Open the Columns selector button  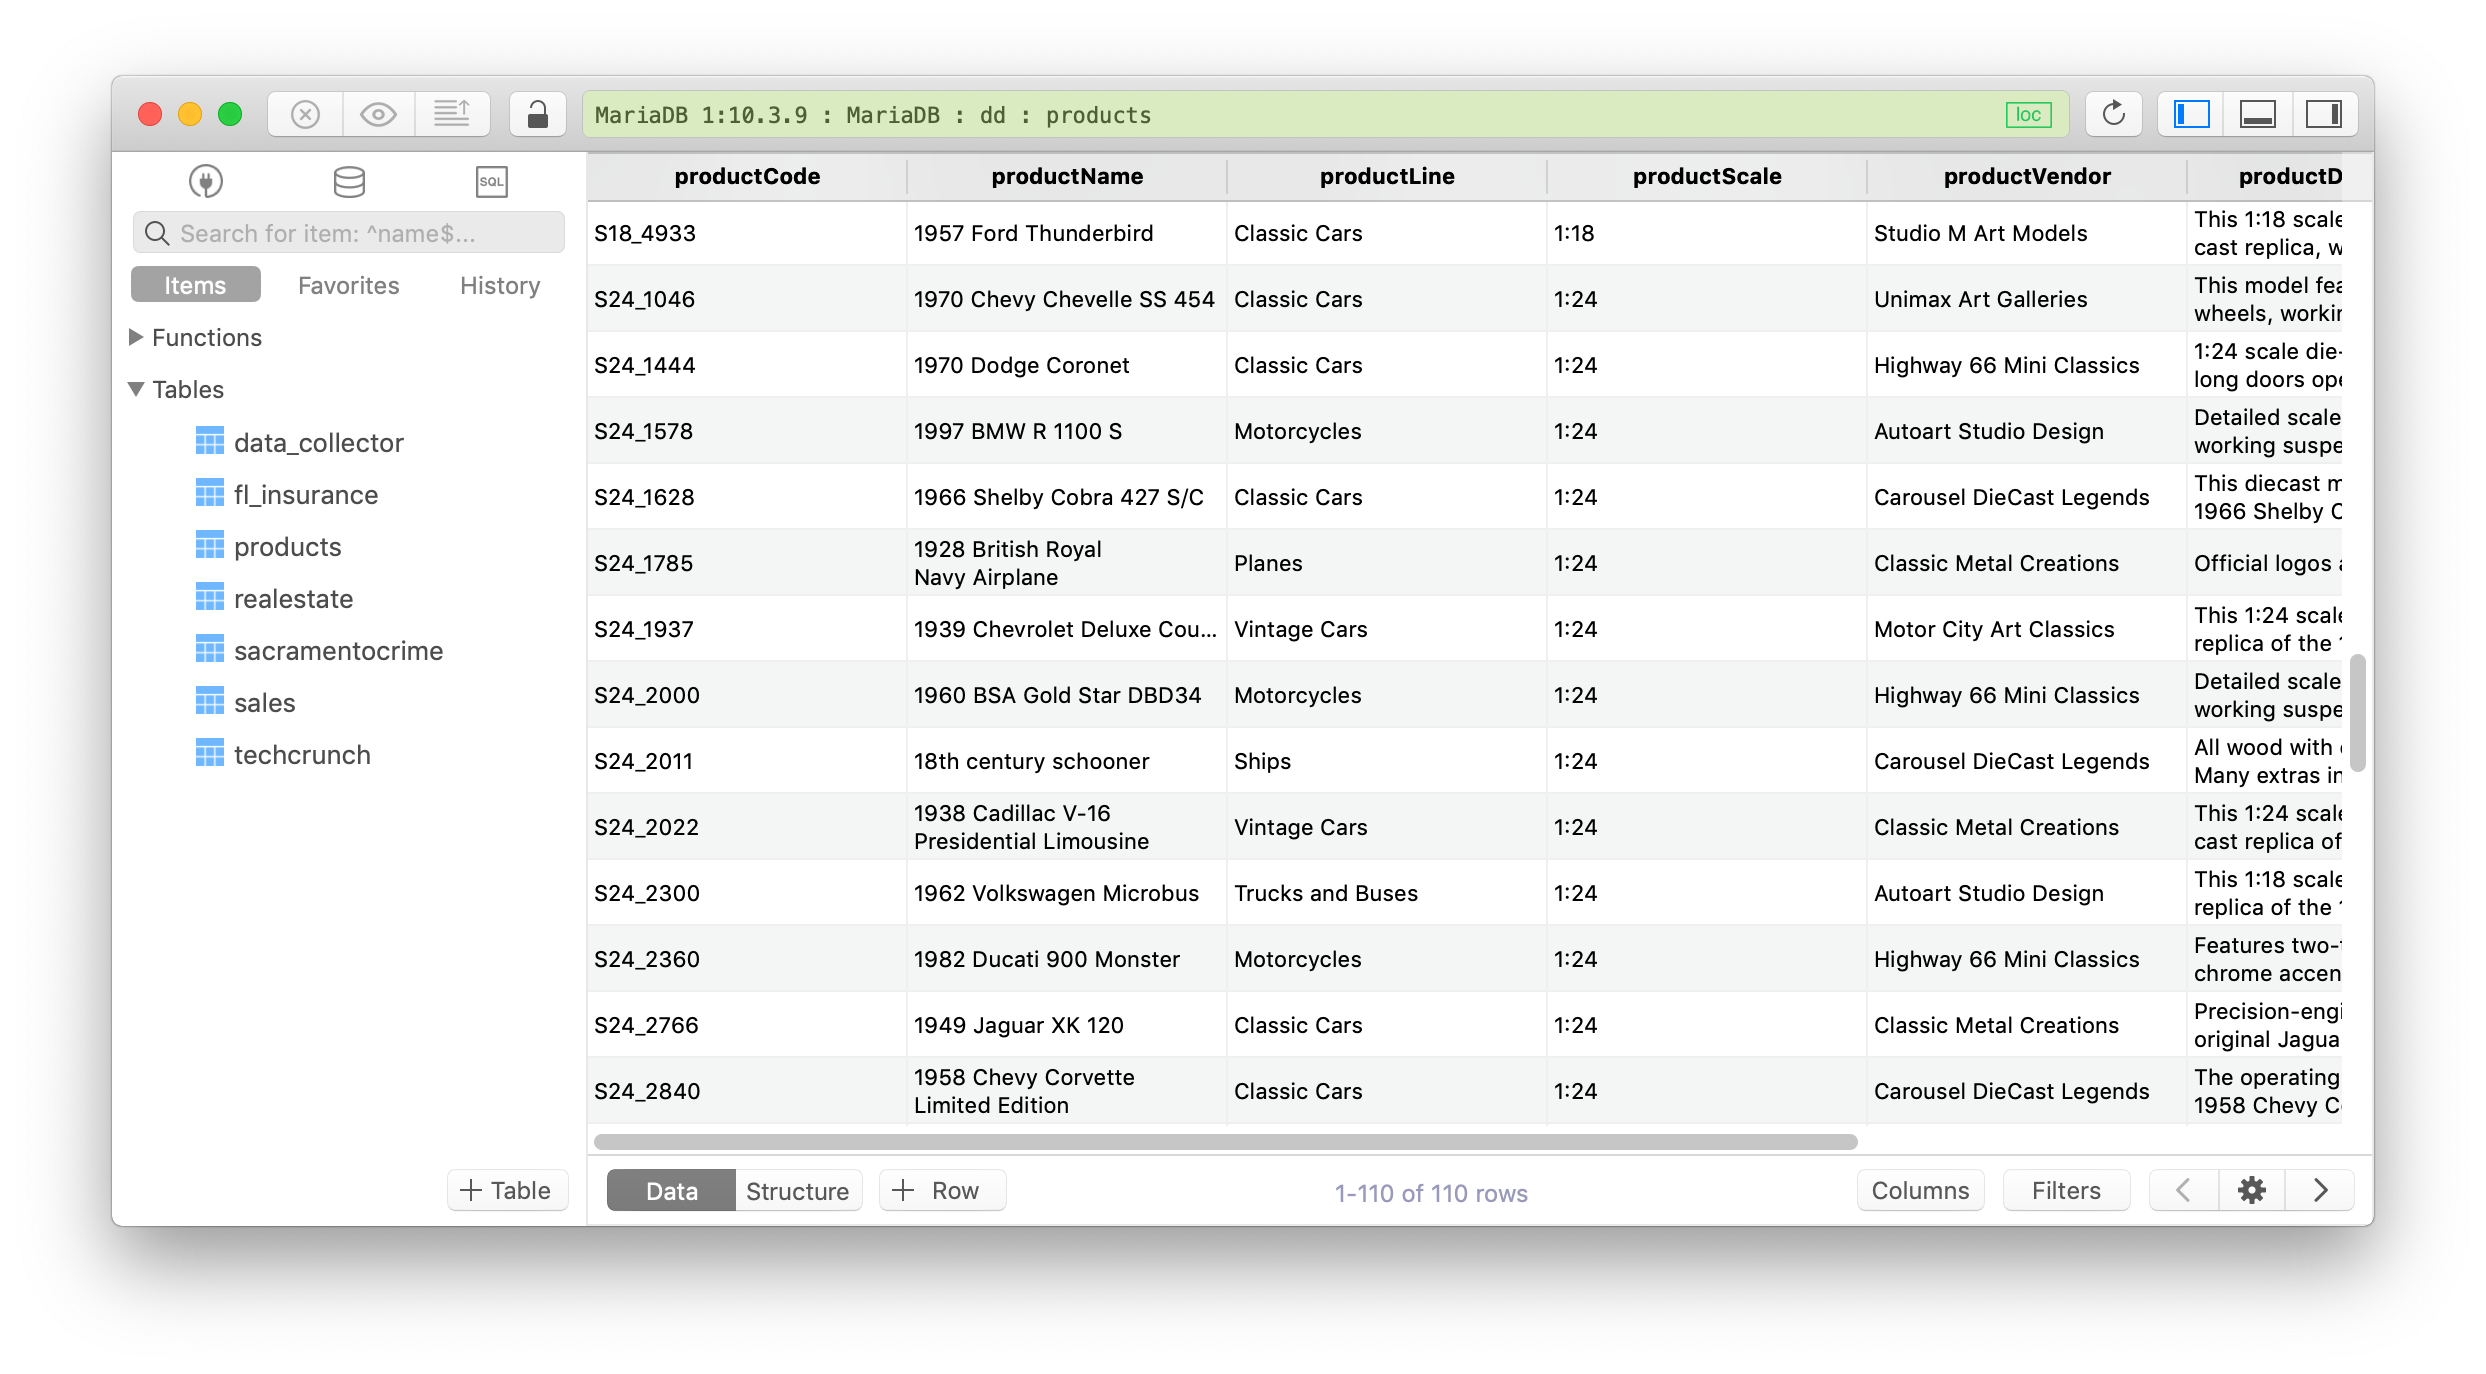coord(1919,1190)
